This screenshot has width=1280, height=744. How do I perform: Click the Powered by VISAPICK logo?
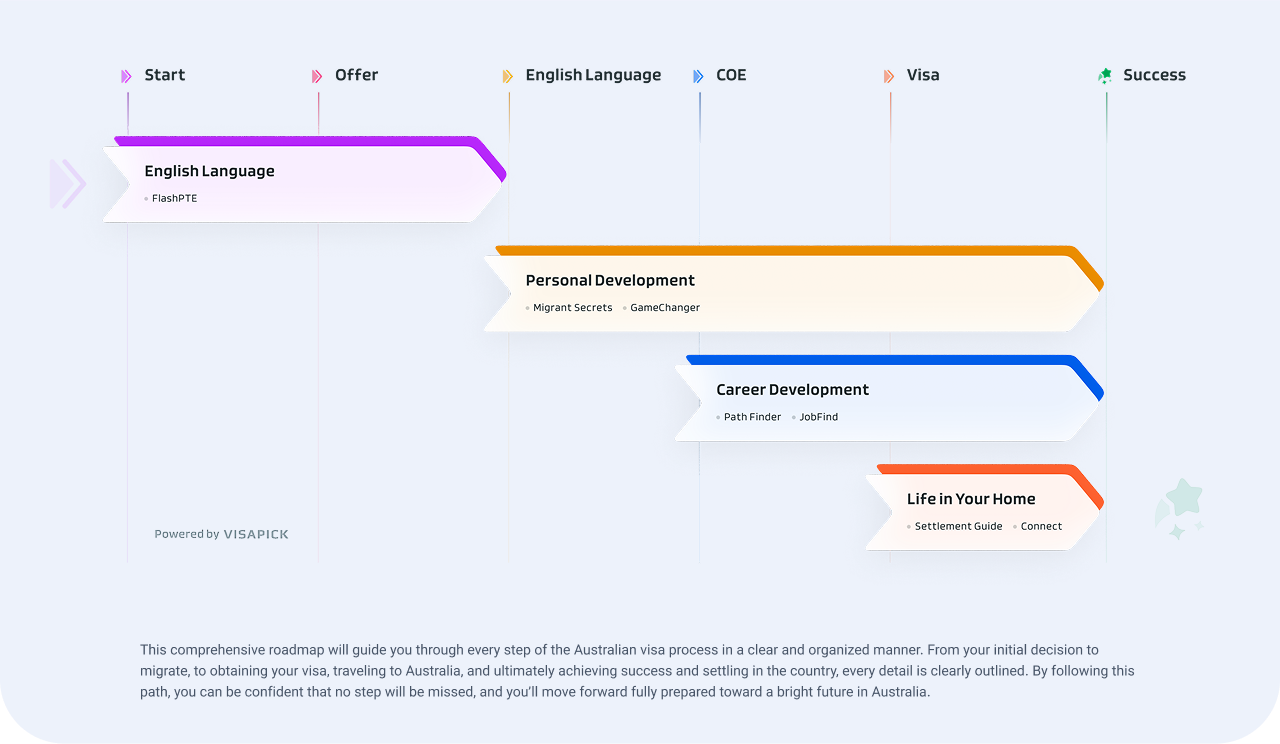coord(221,534)
